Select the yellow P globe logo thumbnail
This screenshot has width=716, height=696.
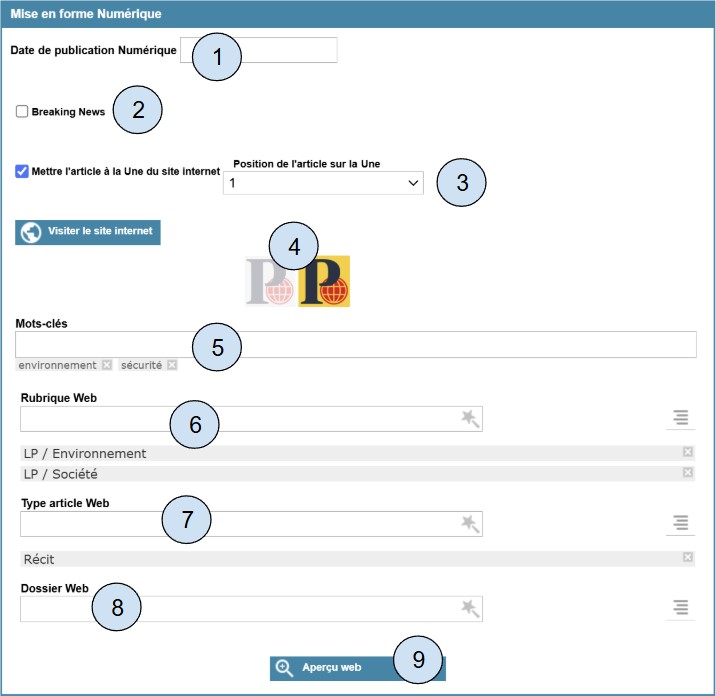pyautogui.click(x=325, y=281)
